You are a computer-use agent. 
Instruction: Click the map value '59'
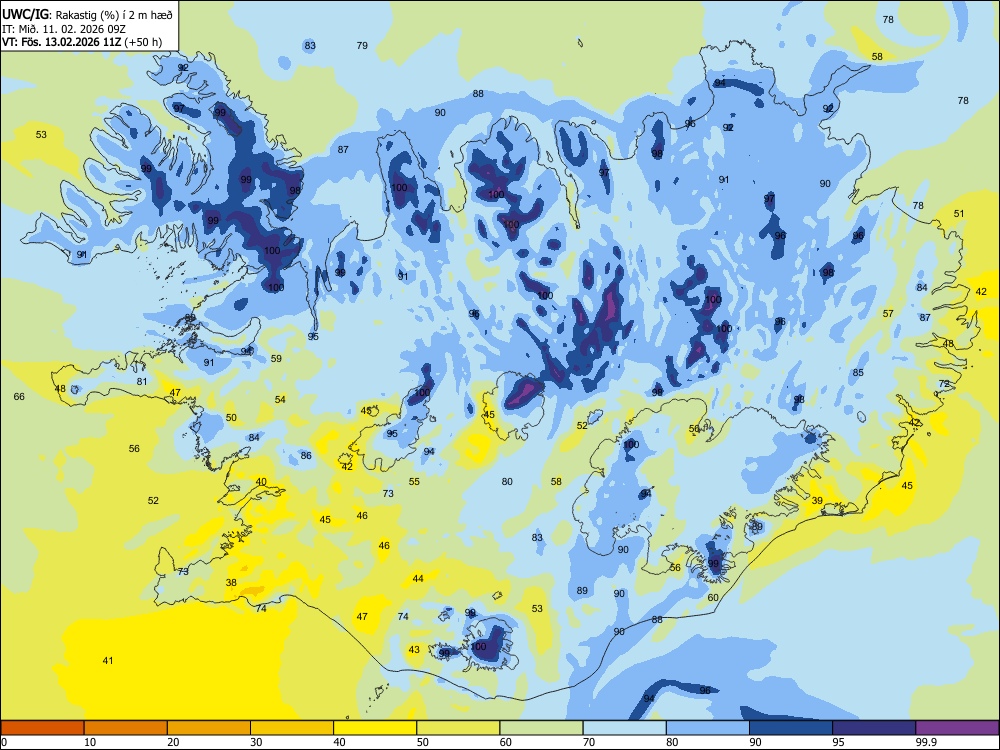click(276, 358)
